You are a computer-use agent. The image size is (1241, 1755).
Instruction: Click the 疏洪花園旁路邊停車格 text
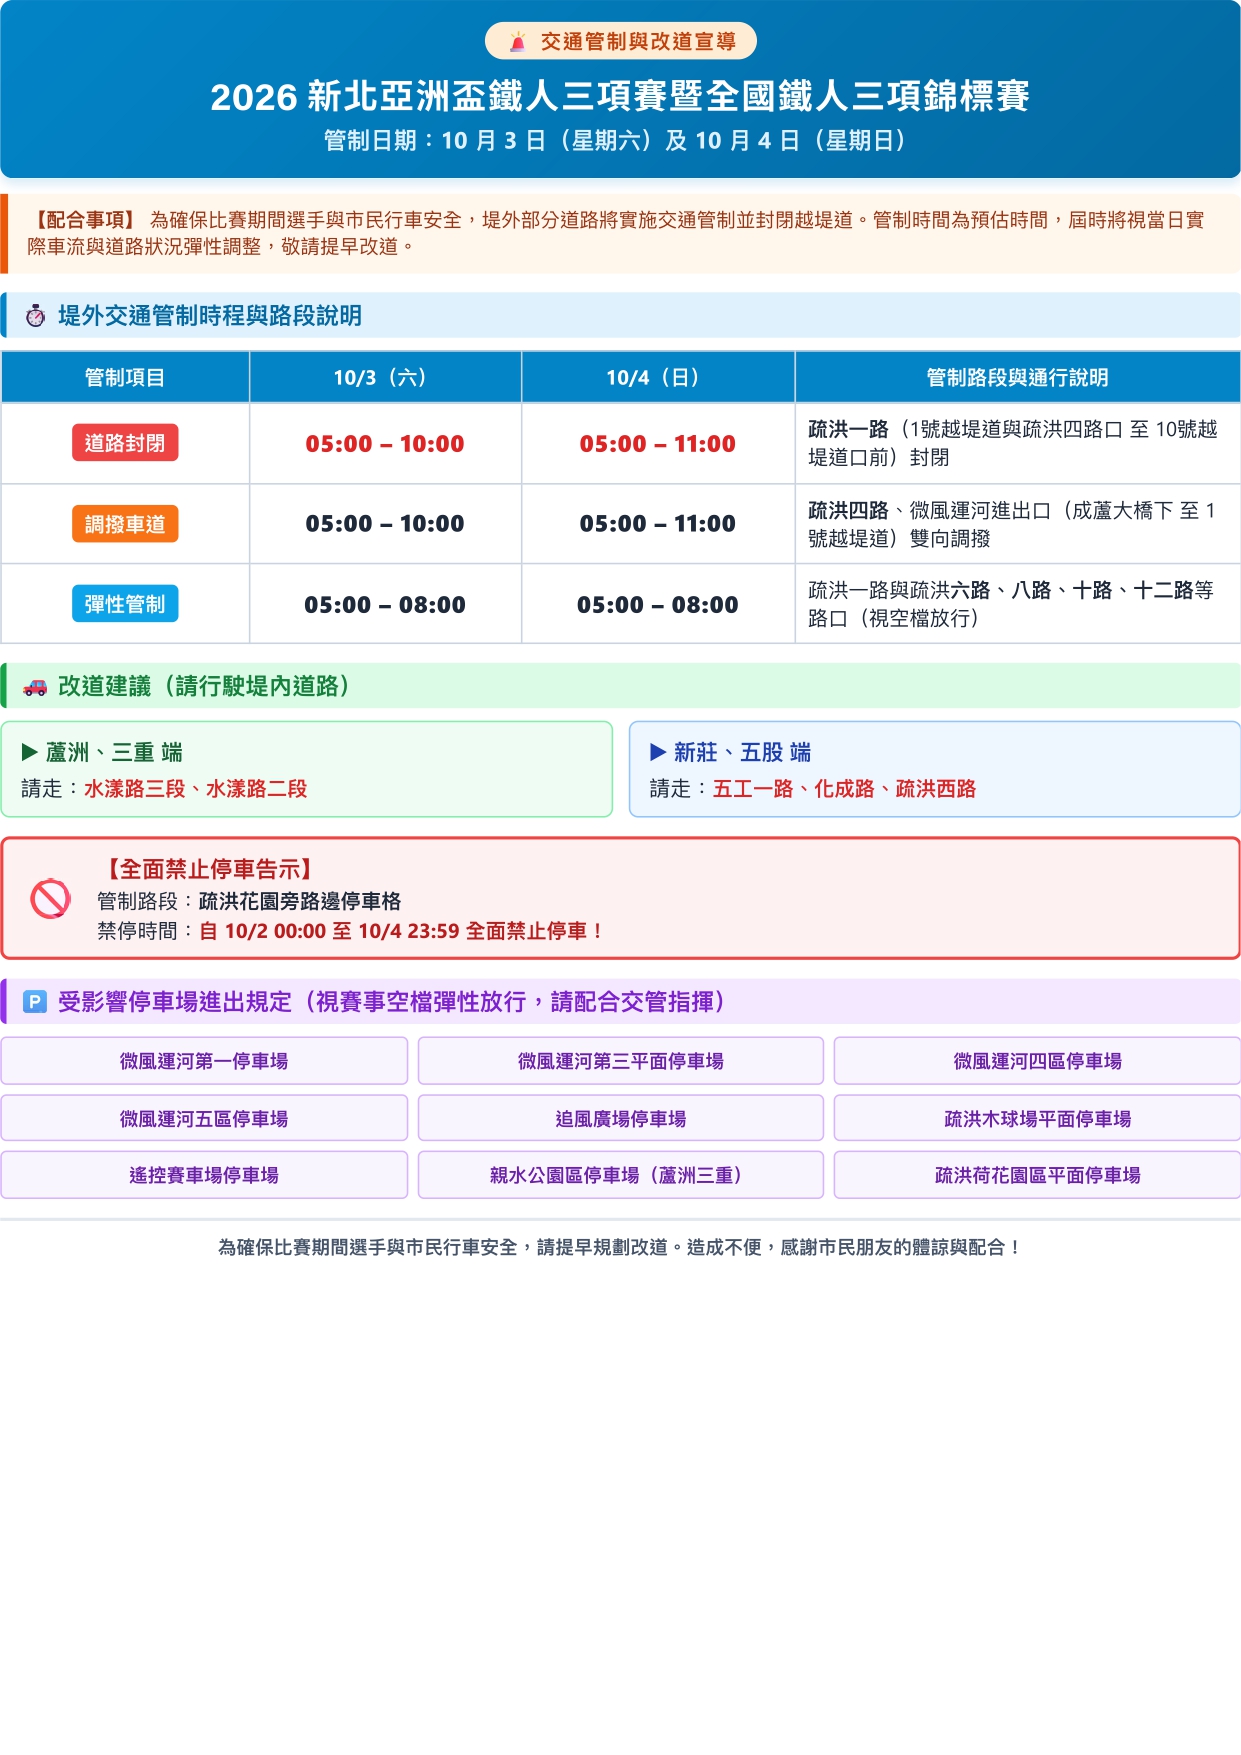(300, 901)
